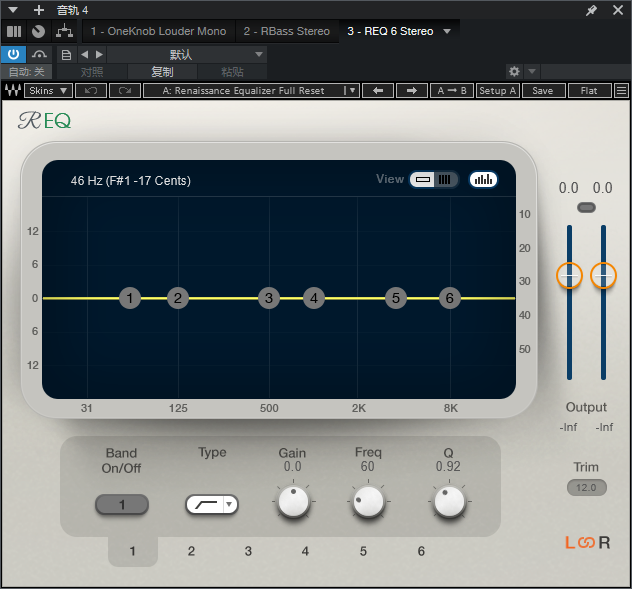The height and width of the screenshot is (589, 632).
Task: Select band tab 2
Action: click(x=191, y=551)
